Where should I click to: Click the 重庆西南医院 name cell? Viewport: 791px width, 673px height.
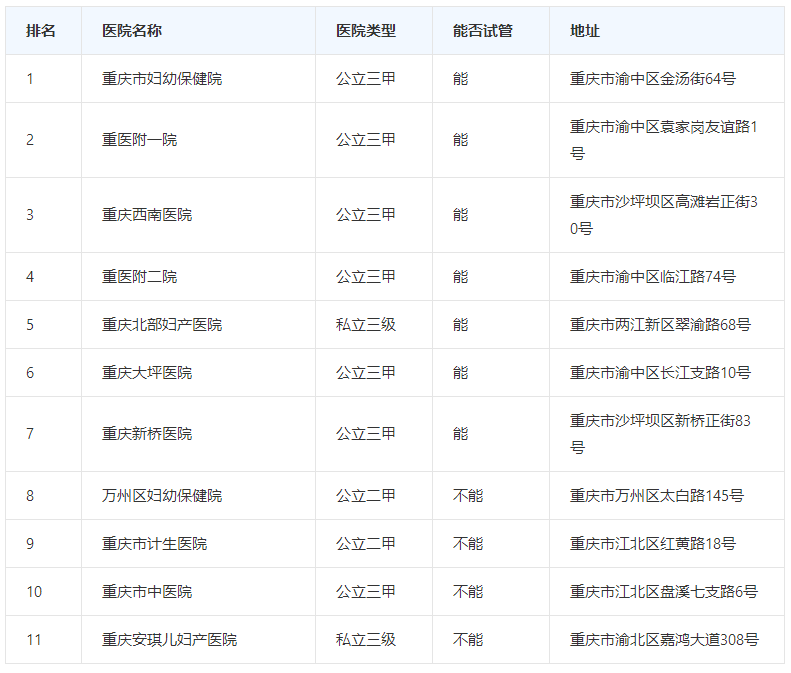click(147, 215)
